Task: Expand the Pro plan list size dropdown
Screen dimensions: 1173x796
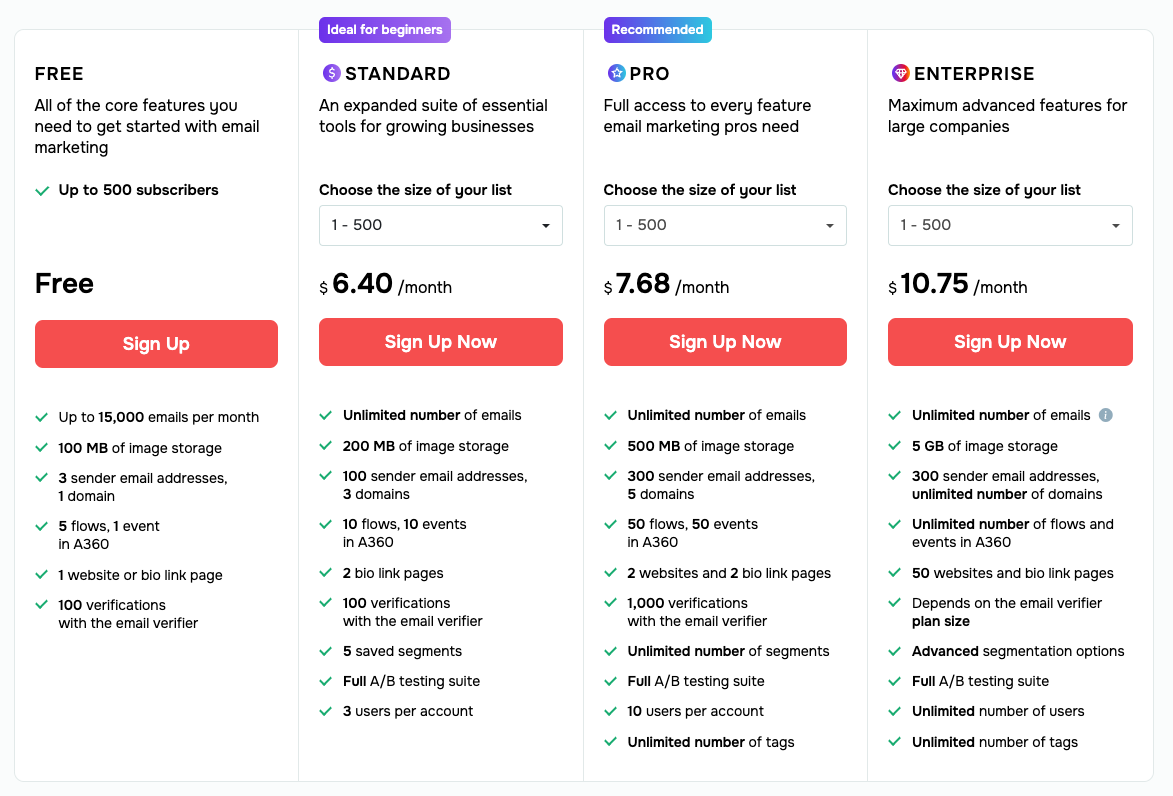Action: pos(725,225)
